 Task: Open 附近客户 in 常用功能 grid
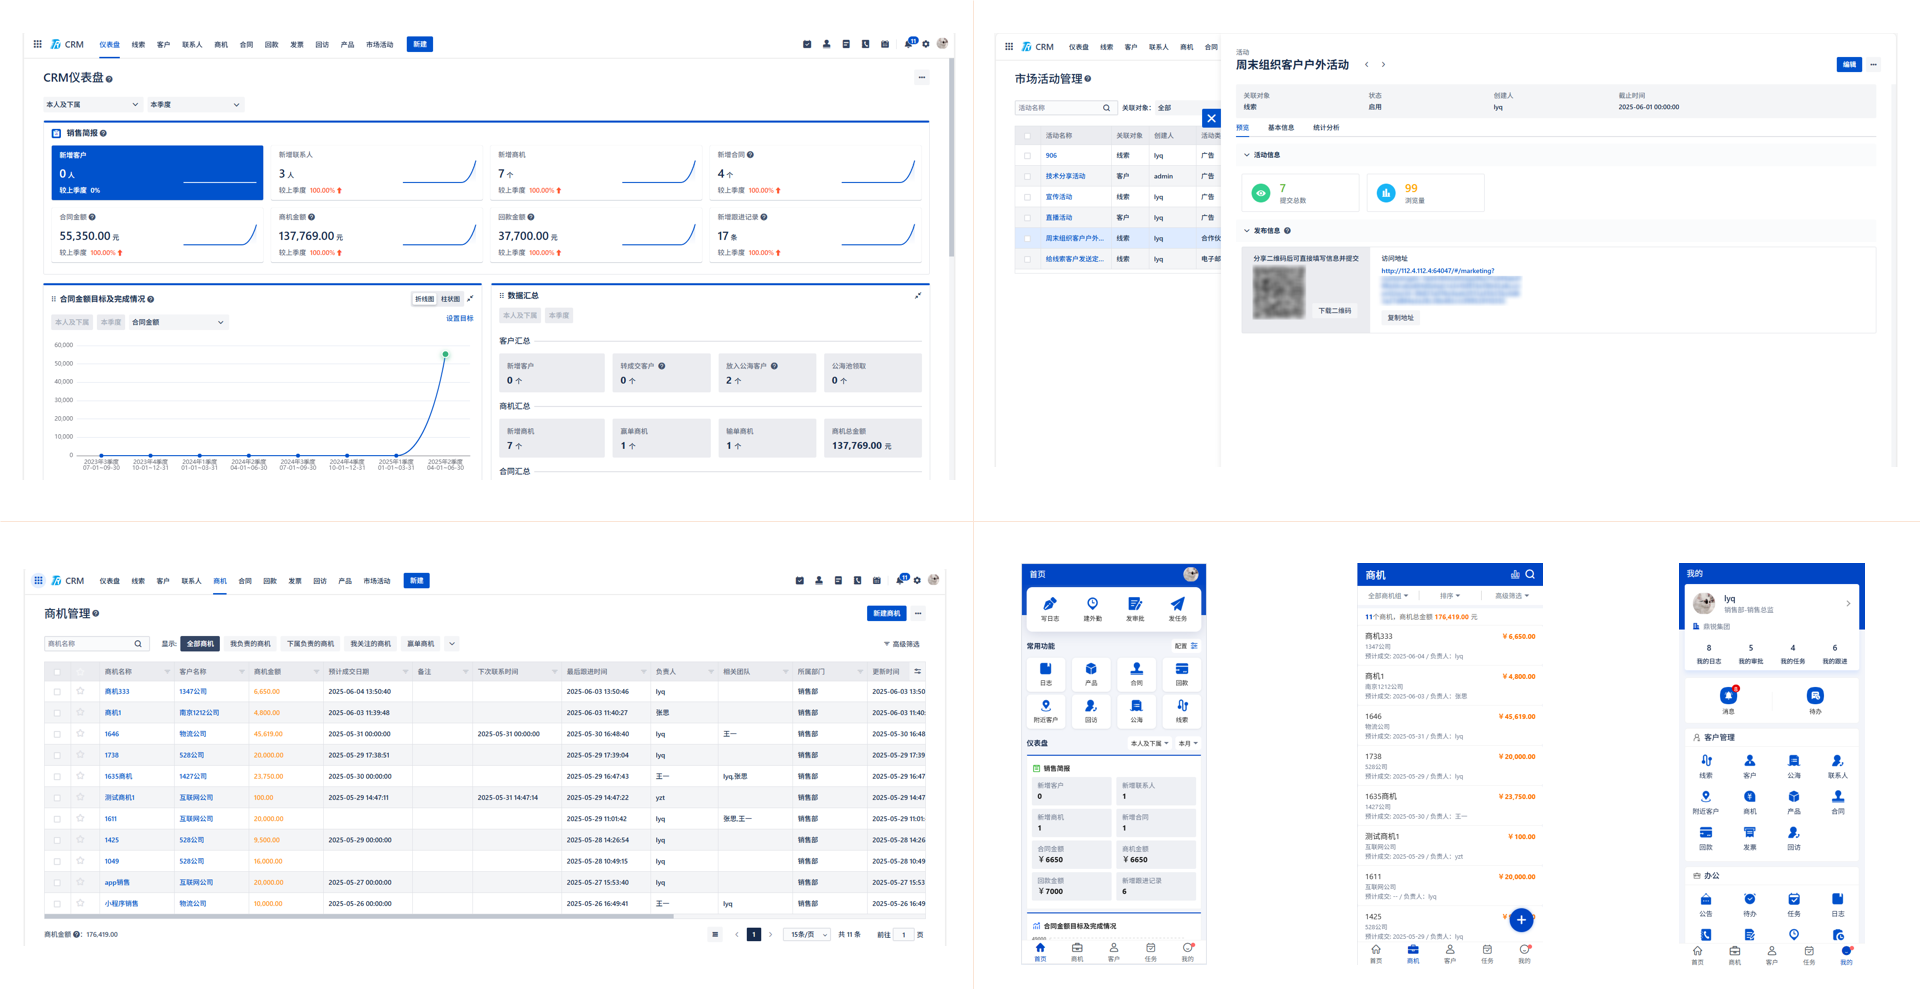[x=1045, y=707]
